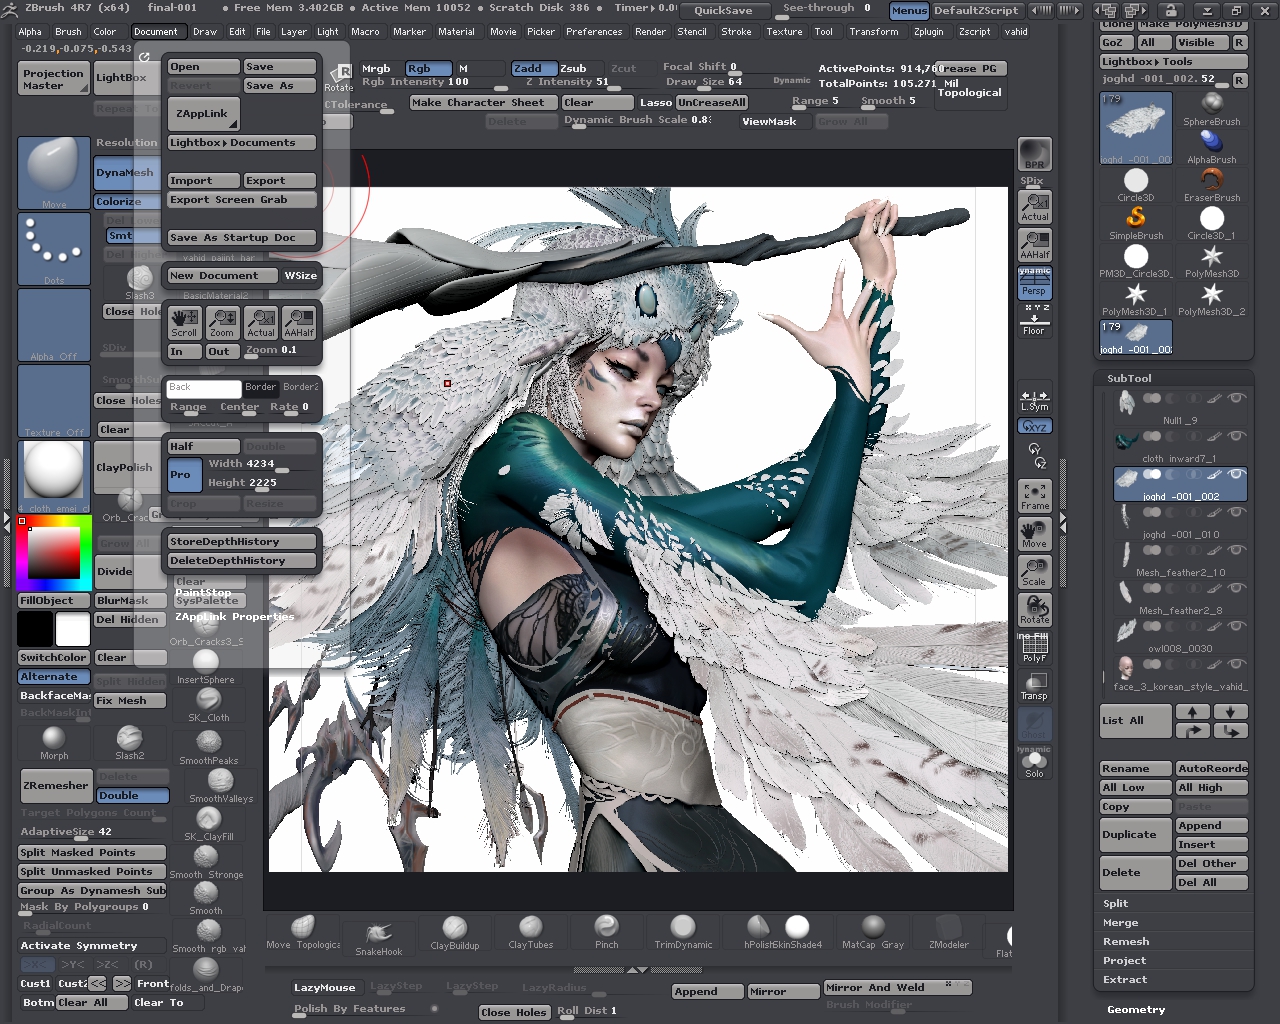Expand the Merge section
1280x1024 pixels.
[1120, 922]
